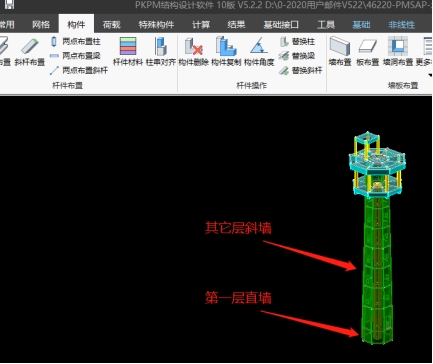Viewport: 433px width, 364px height.
Task: Open the 基础接口 ribbon tab
Action: [281, 25]
